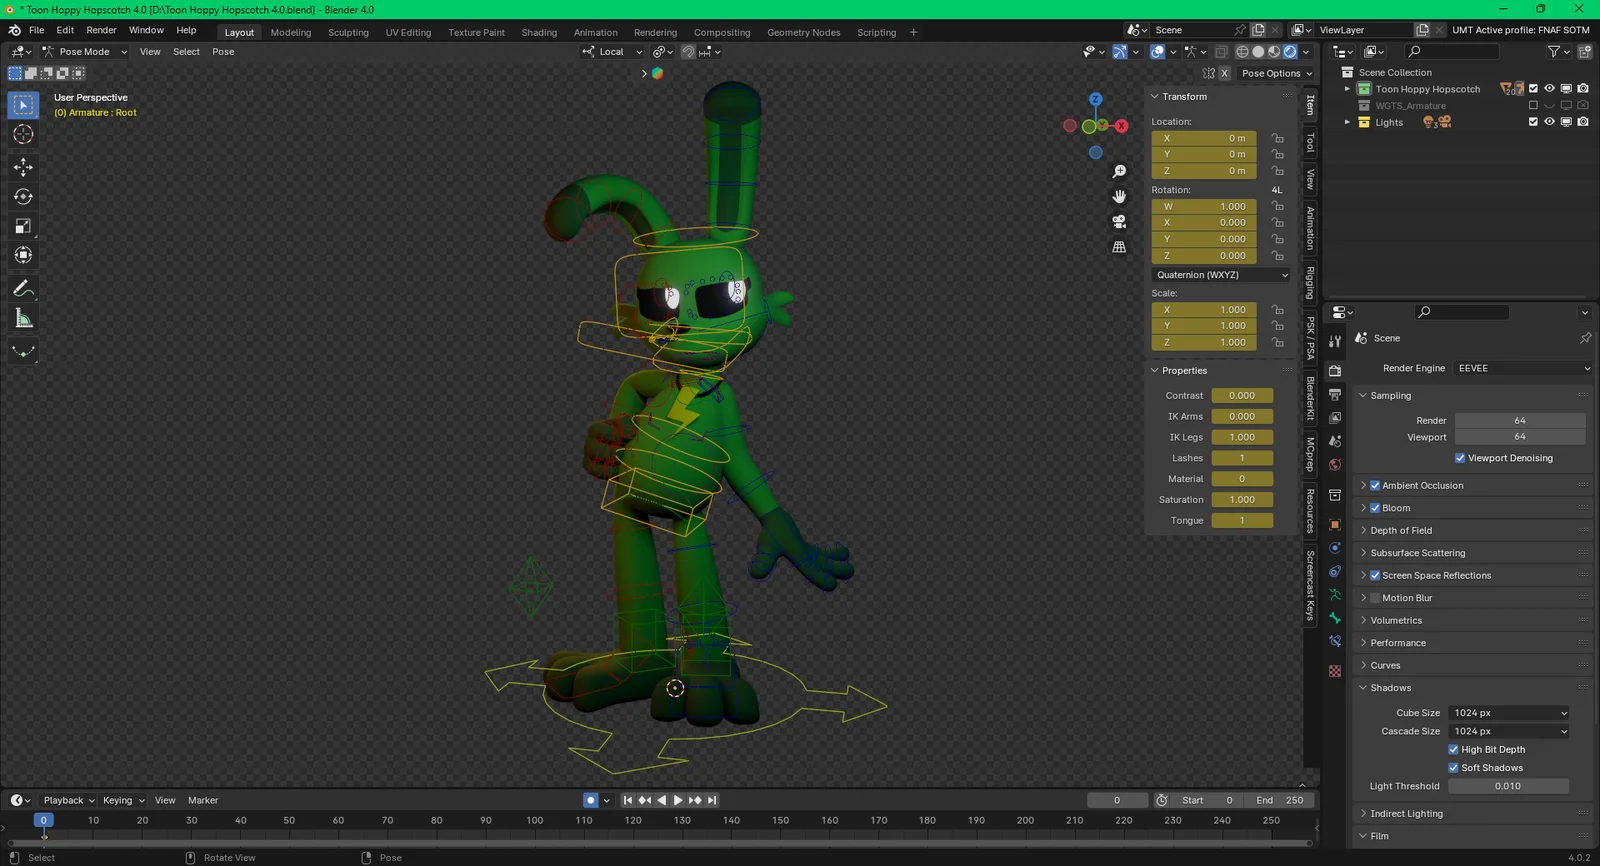
Task: Choose the Measure ruler tool
Action: (x=23, y=319)
